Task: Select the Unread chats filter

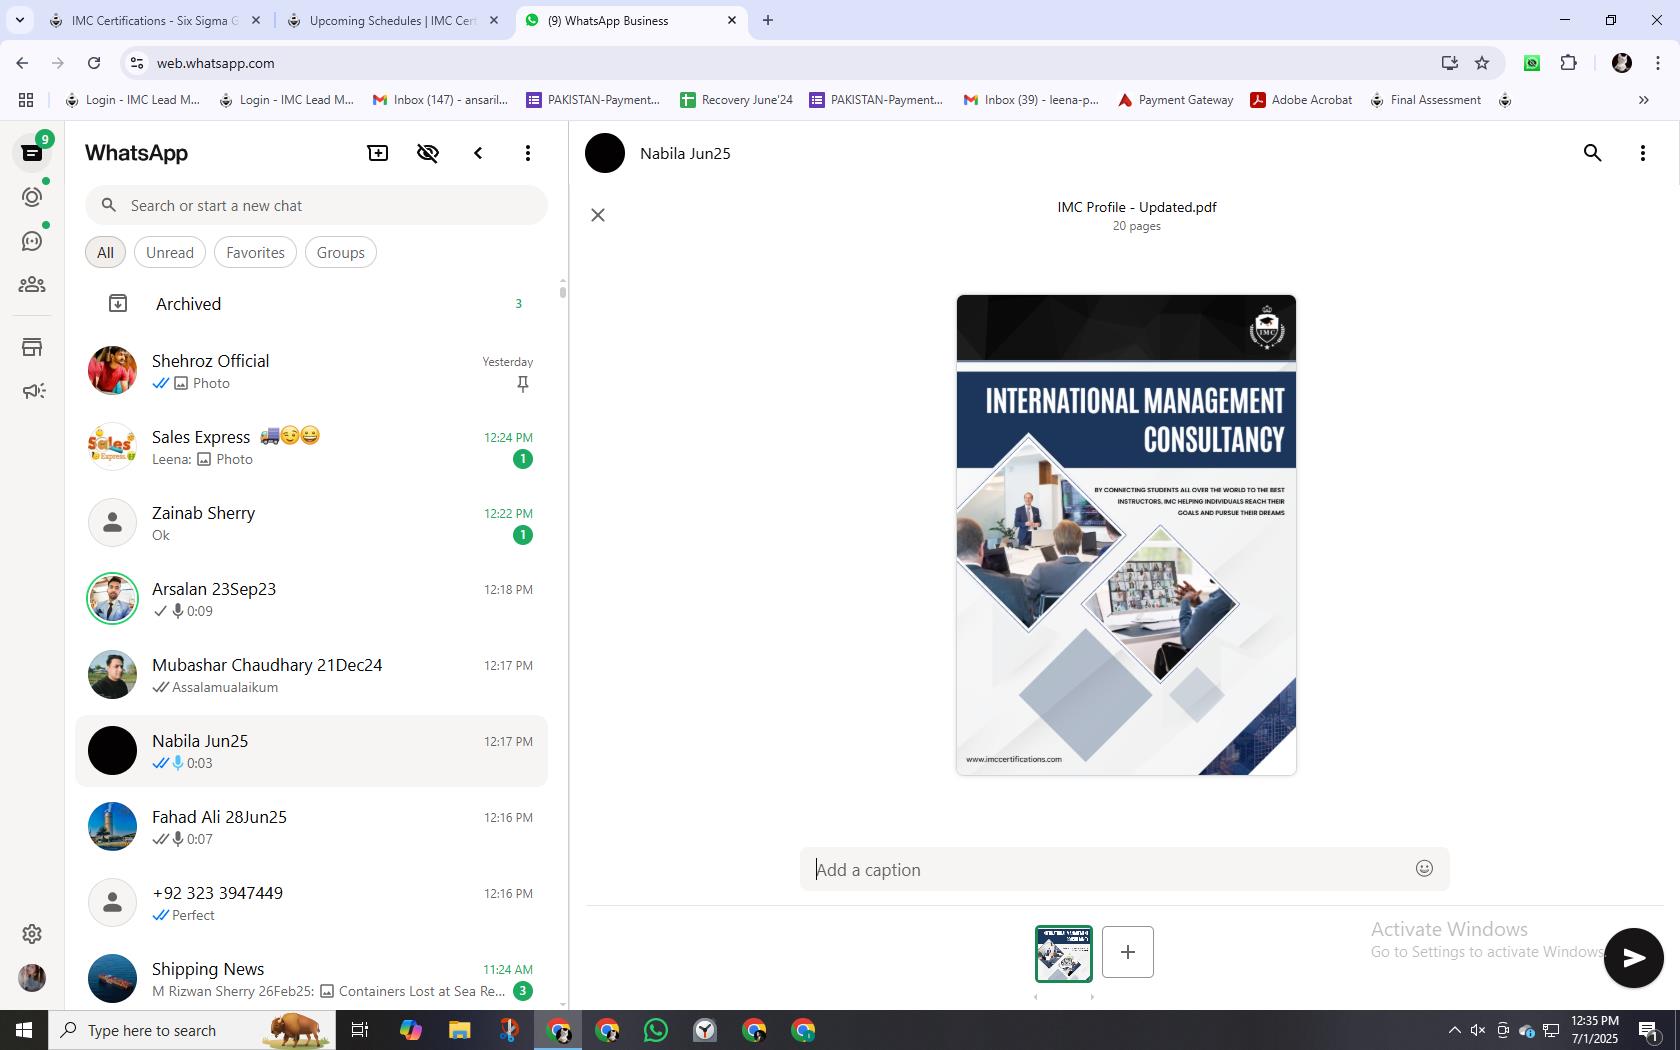Action: (x=170, y=252)
